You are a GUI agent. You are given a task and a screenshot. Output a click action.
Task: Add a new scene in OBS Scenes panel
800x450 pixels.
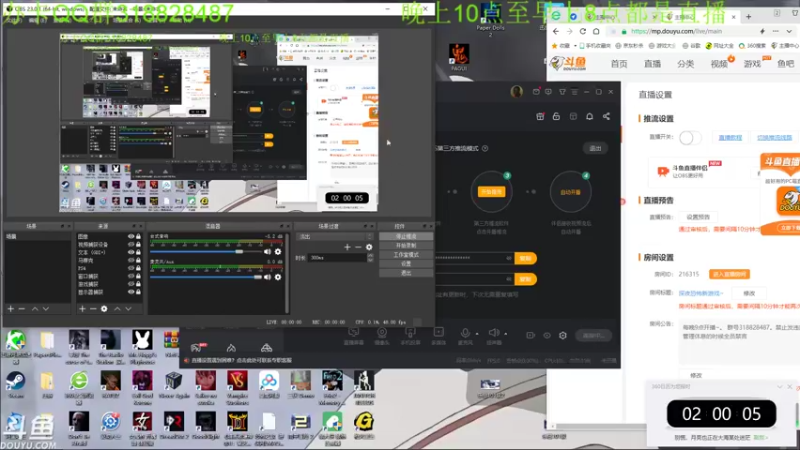pos(10,309)
